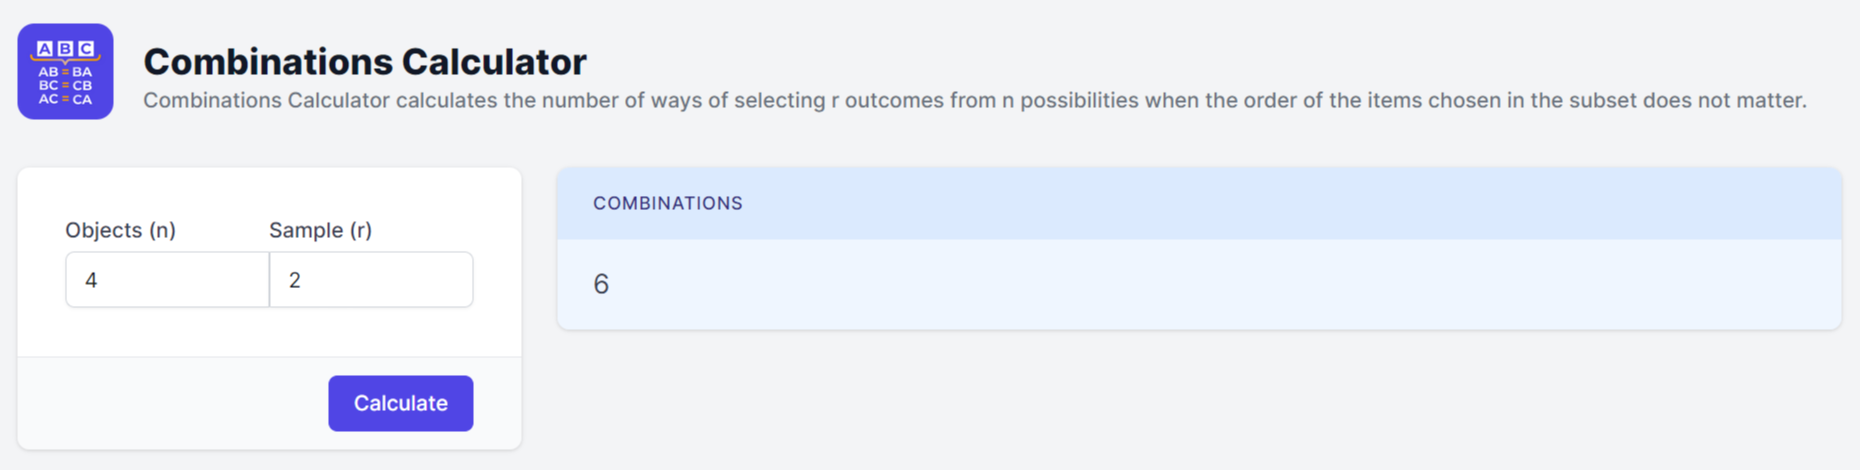The image size is (1860, 470).
Task: Click the Combinations Calculator logo icon
Action: click(x=65, y=71)
